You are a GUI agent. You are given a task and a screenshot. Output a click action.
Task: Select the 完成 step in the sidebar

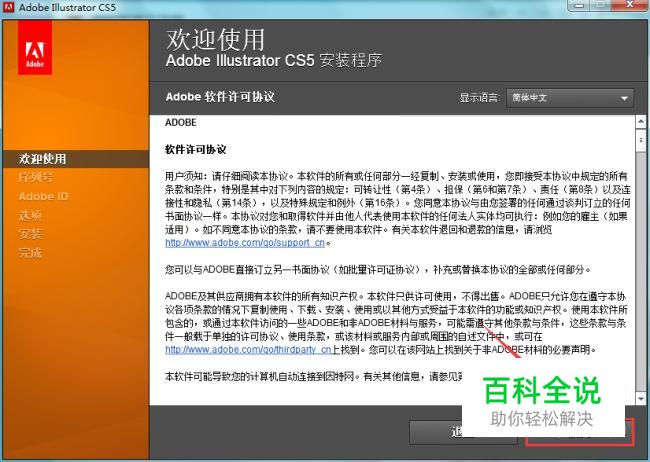[30, 253]
